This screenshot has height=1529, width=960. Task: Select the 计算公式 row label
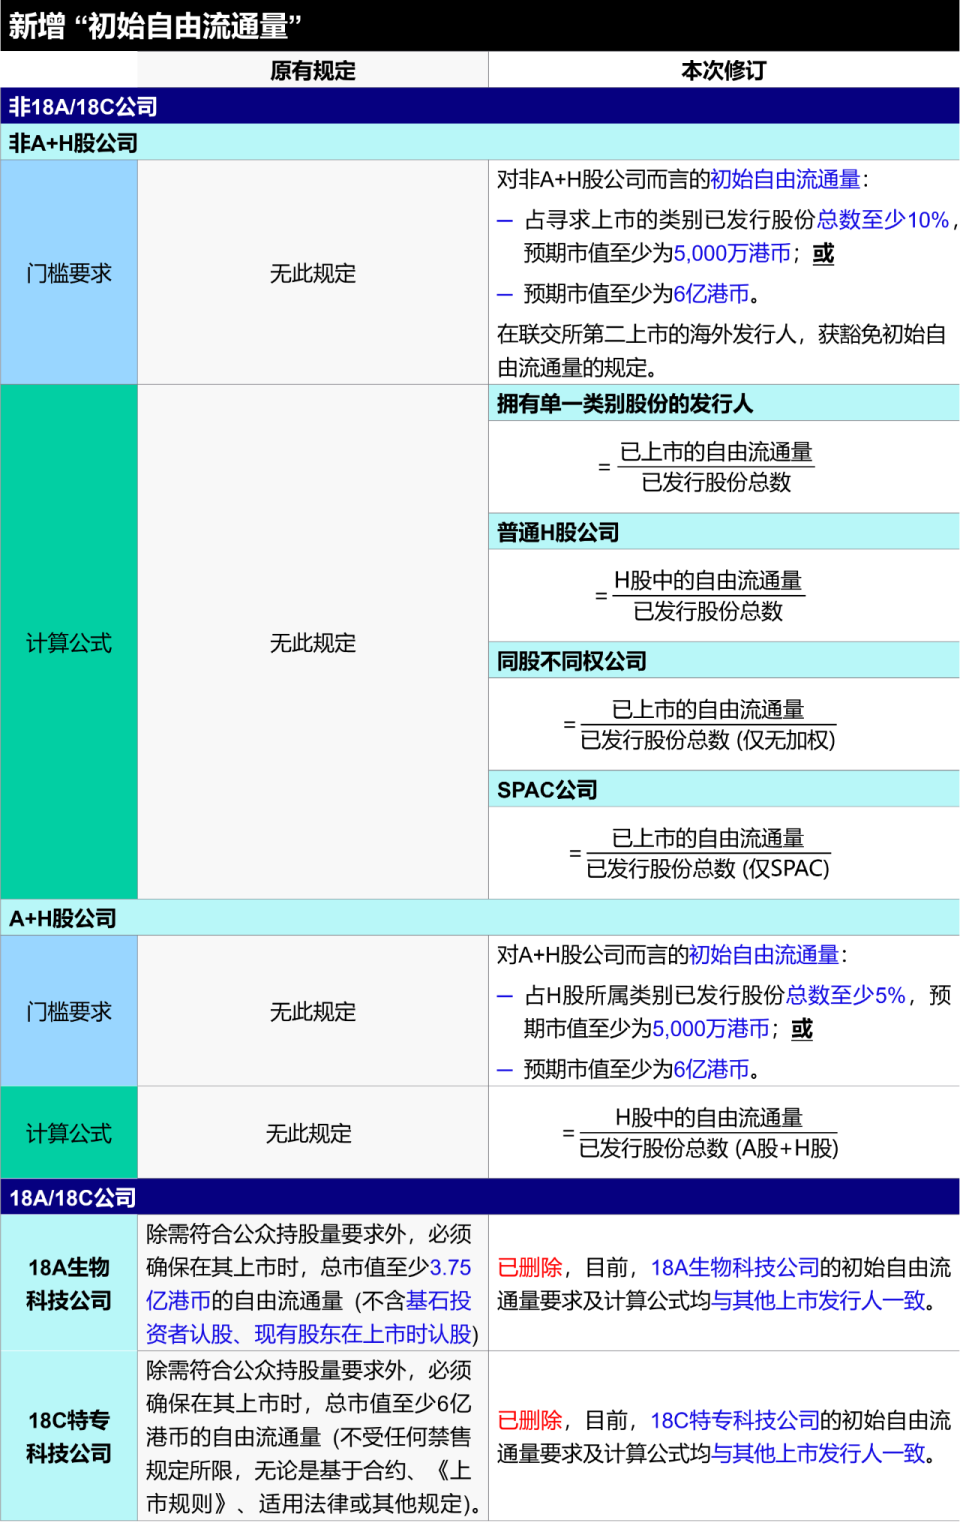tap(68, 644)
